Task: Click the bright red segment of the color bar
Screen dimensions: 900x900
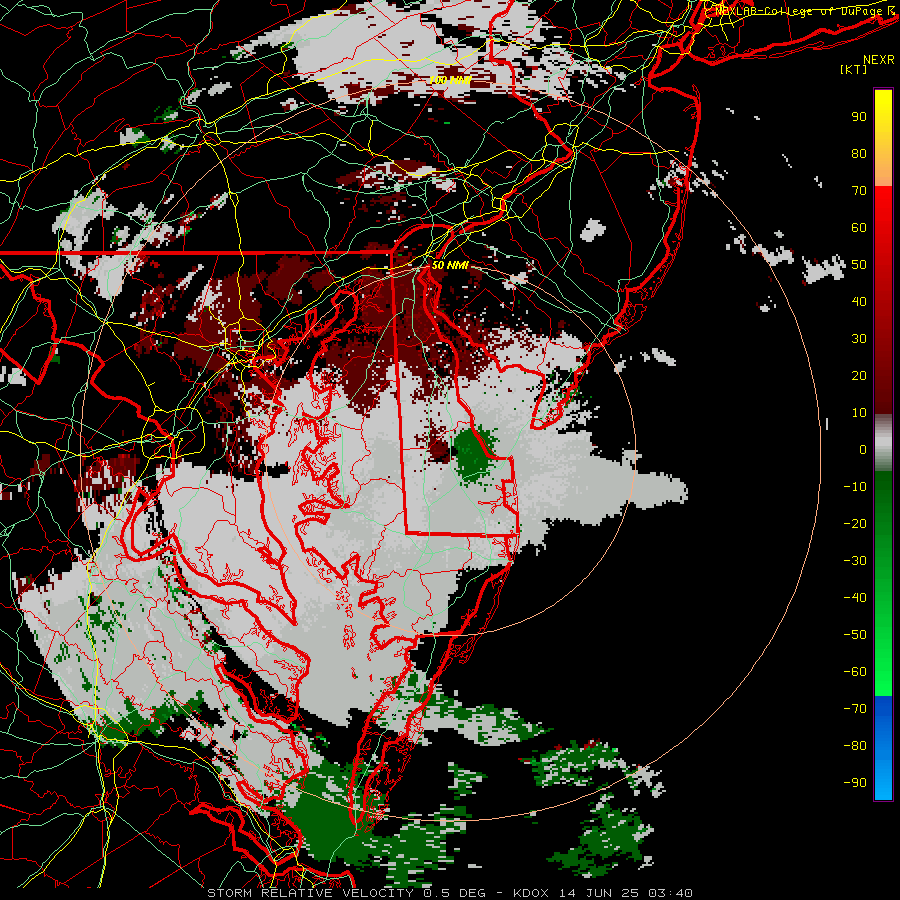Action: pos(883,210)
